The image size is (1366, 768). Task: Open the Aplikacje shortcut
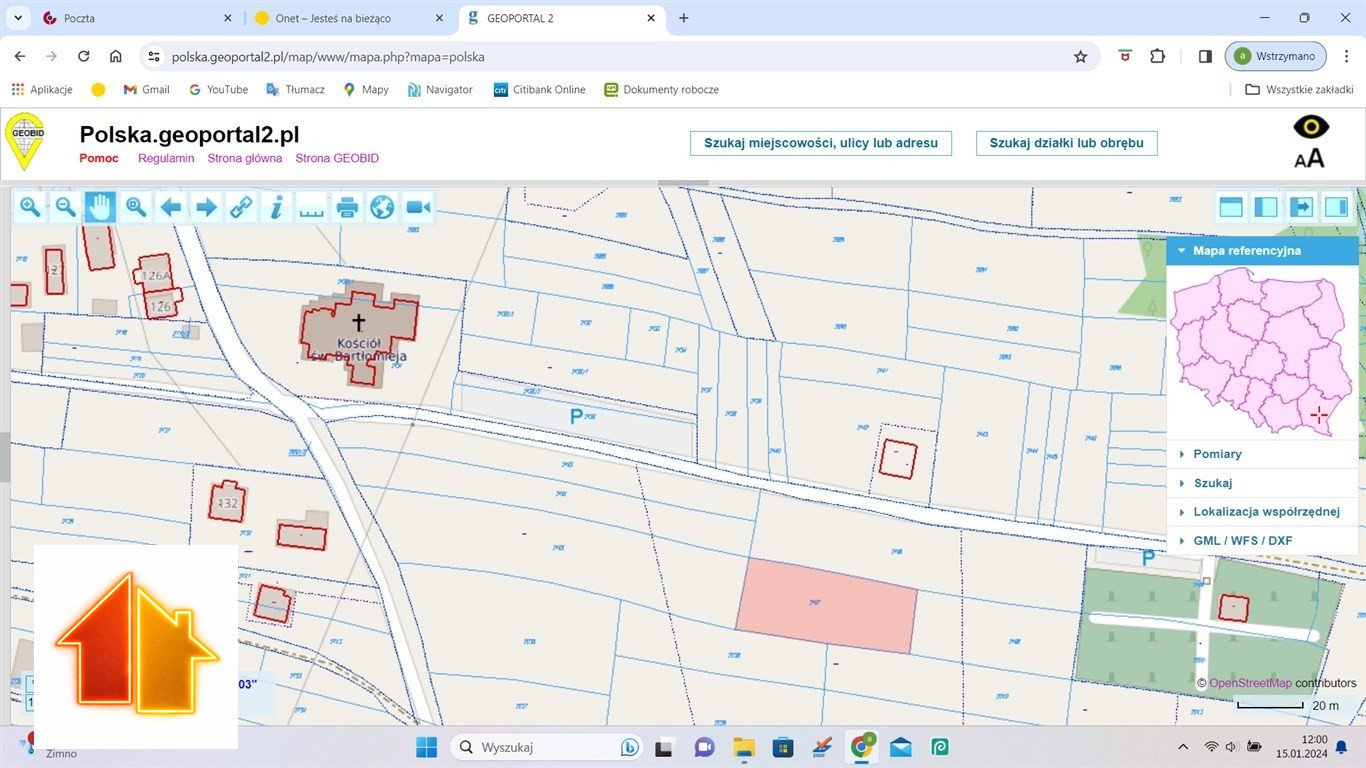pyautogui.click(x=42, y=89)
